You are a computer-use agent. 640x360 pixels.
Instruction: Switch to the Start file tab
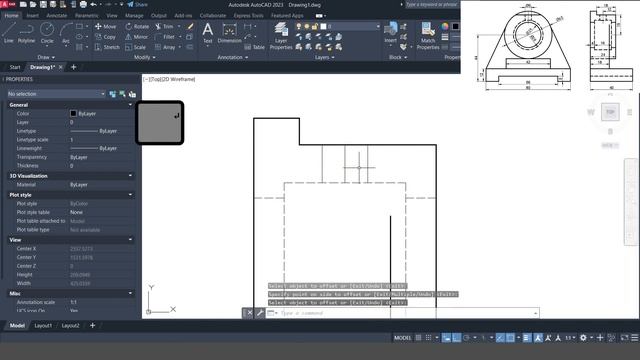pyautogui.click(x=15, y=67)
